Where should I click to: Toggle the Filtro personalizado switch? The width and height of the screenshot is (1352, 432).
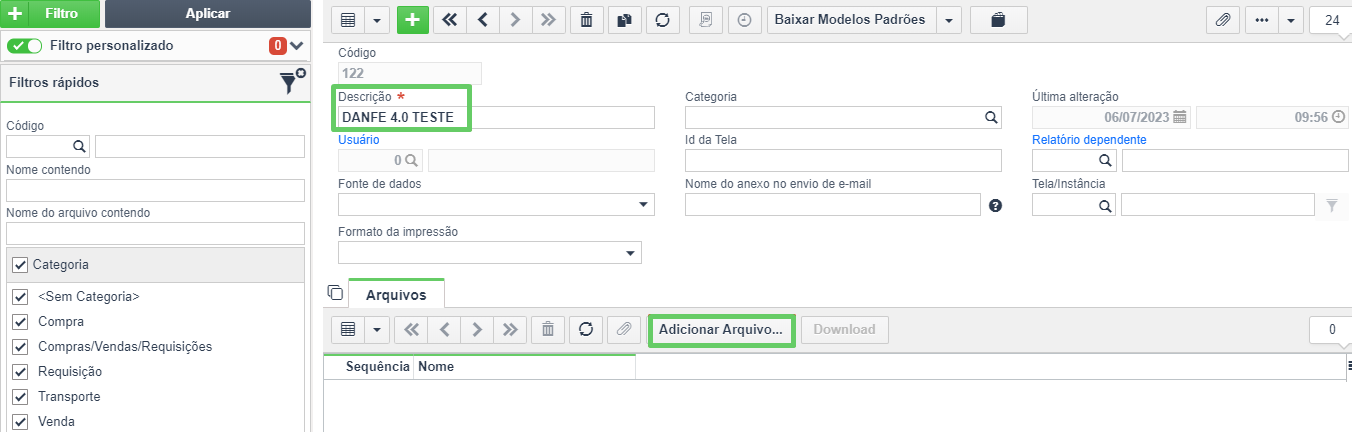click(x=24, y=46)
